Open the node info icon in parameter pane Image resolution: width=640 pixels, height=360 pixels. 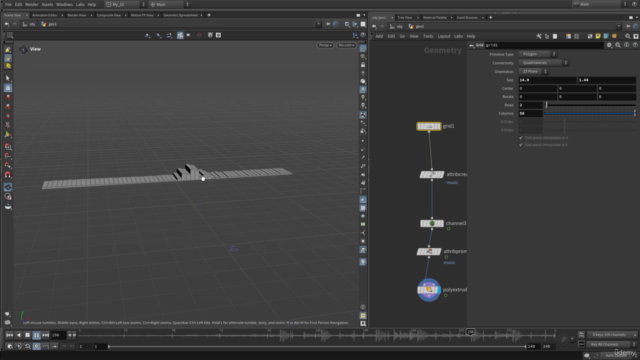tap(627, 45)
